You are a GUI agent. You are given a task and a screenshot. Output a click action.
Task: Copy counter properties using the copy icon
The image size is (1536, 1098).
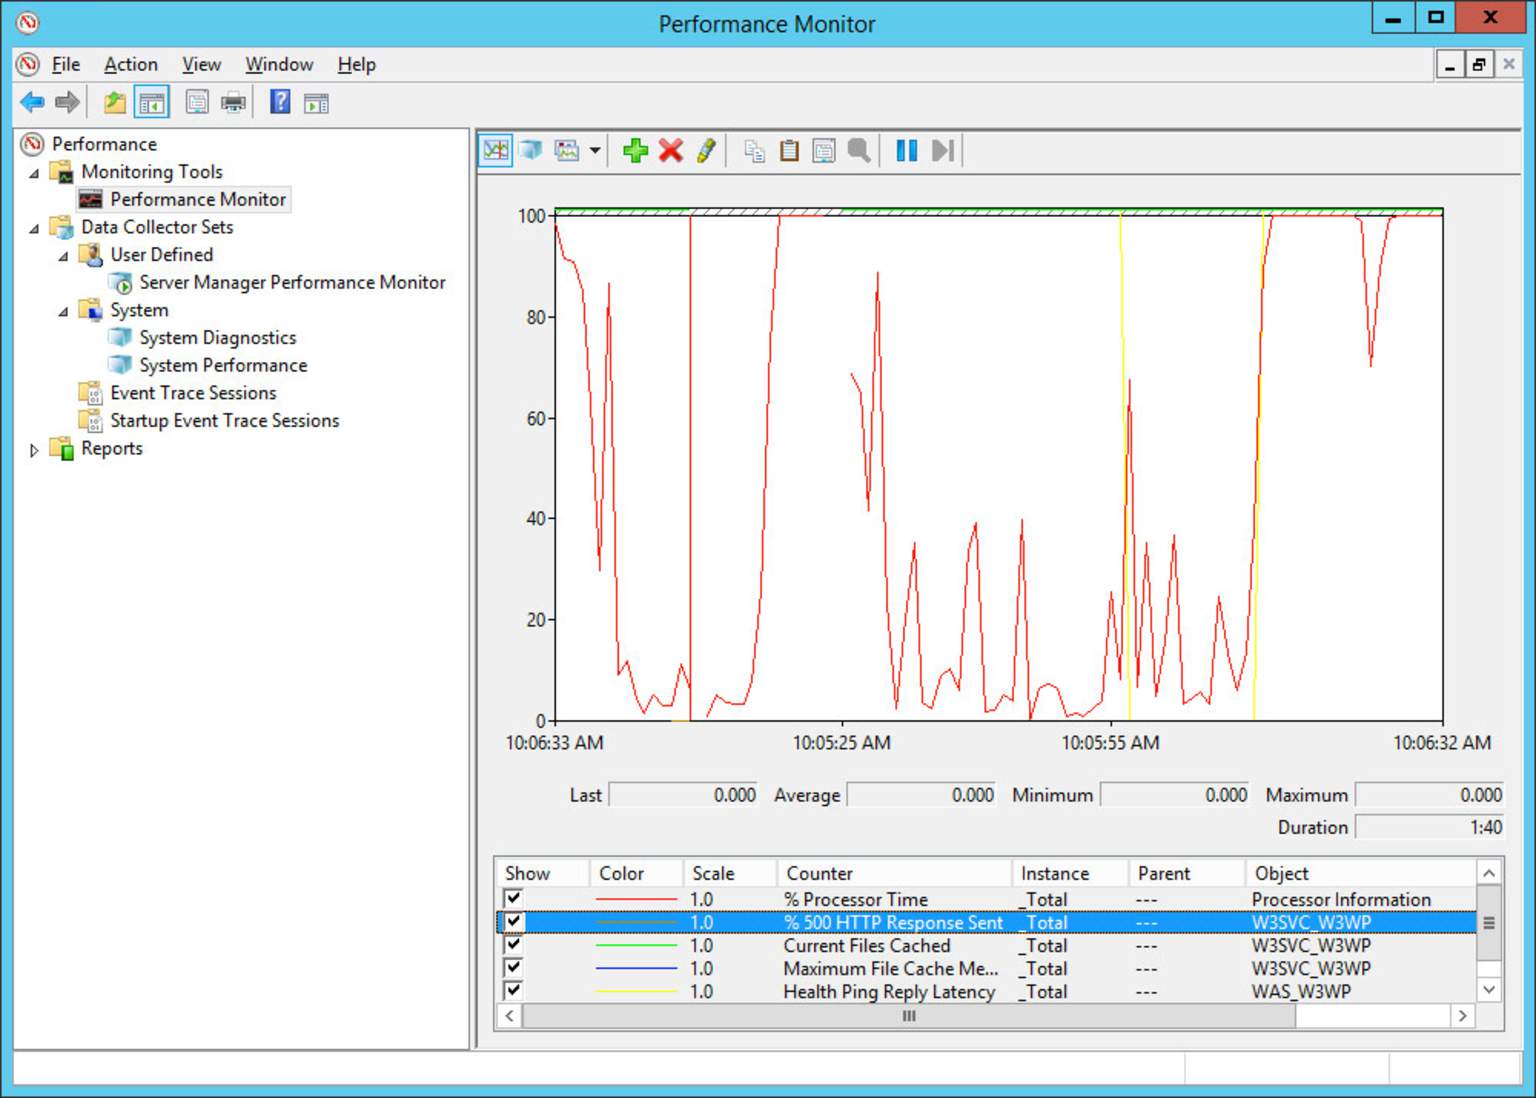(x=752, y=150)
